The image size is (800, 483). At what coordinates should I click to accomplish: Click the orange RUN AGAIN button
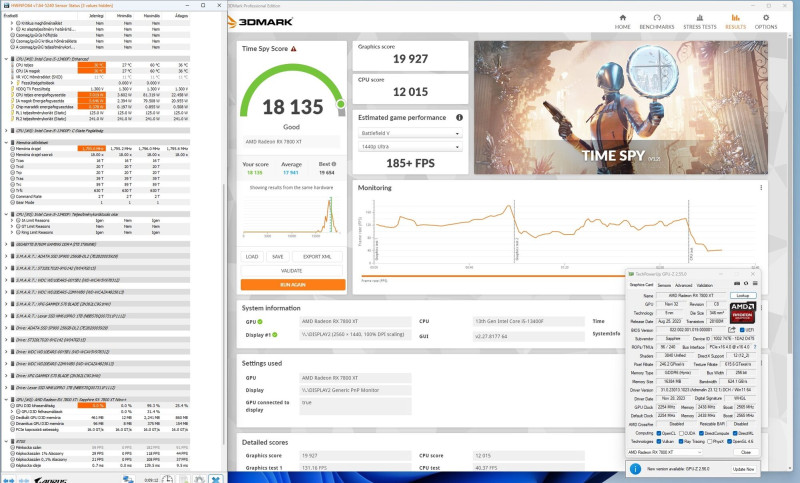click(293, 285)
